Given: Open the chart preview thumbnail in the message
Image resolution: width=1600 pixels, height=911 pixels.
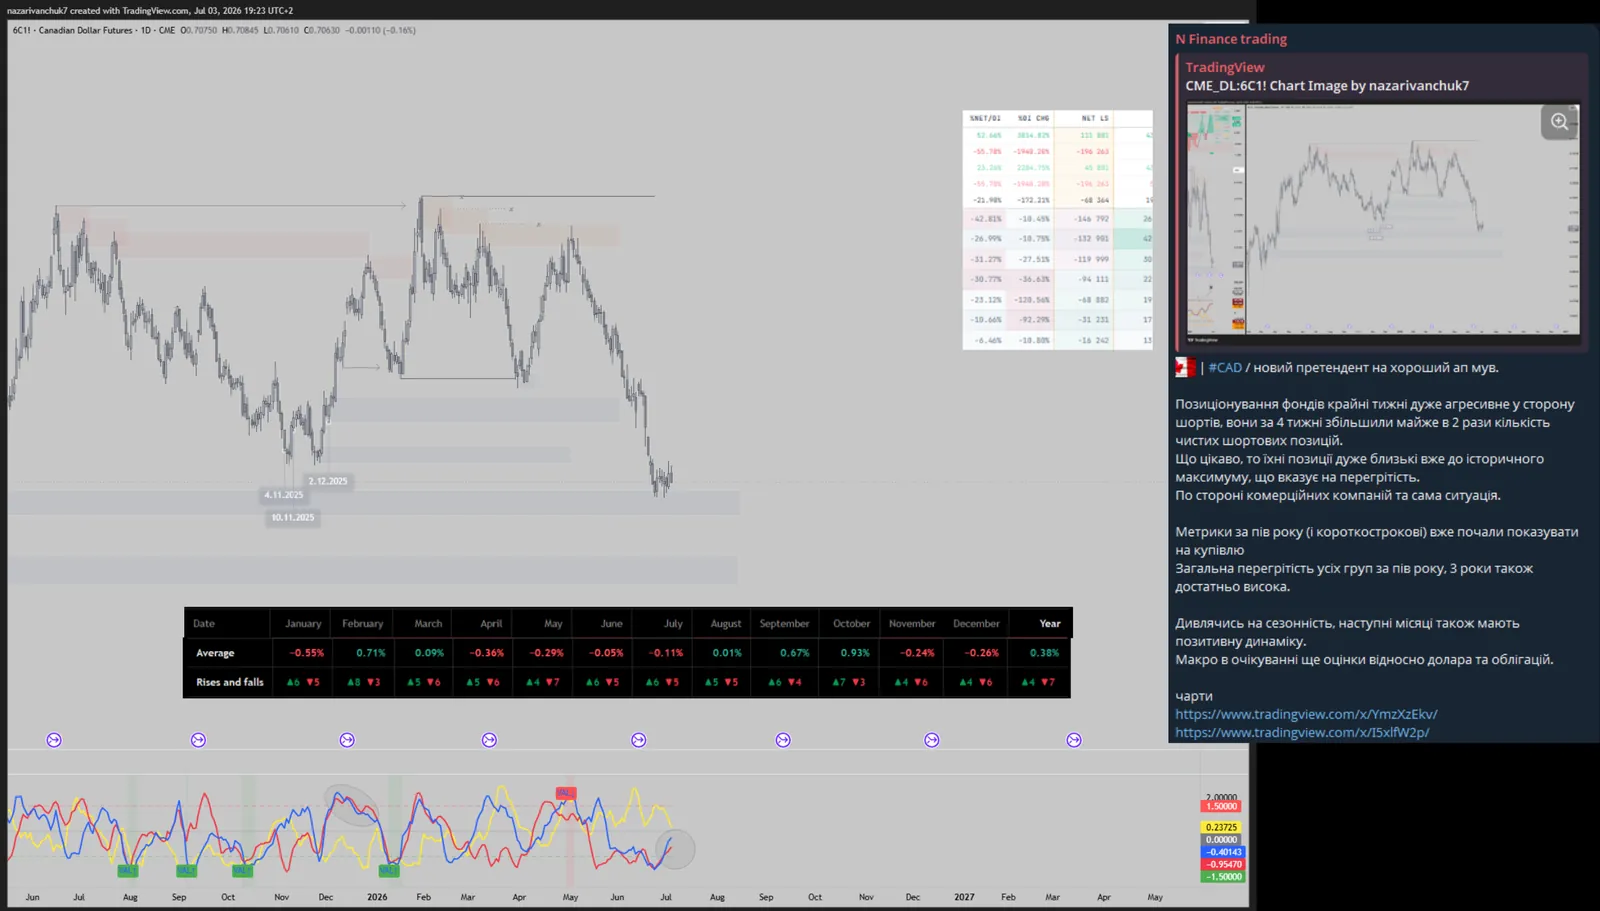Looking at the screenshot, I should [1383, 220].
